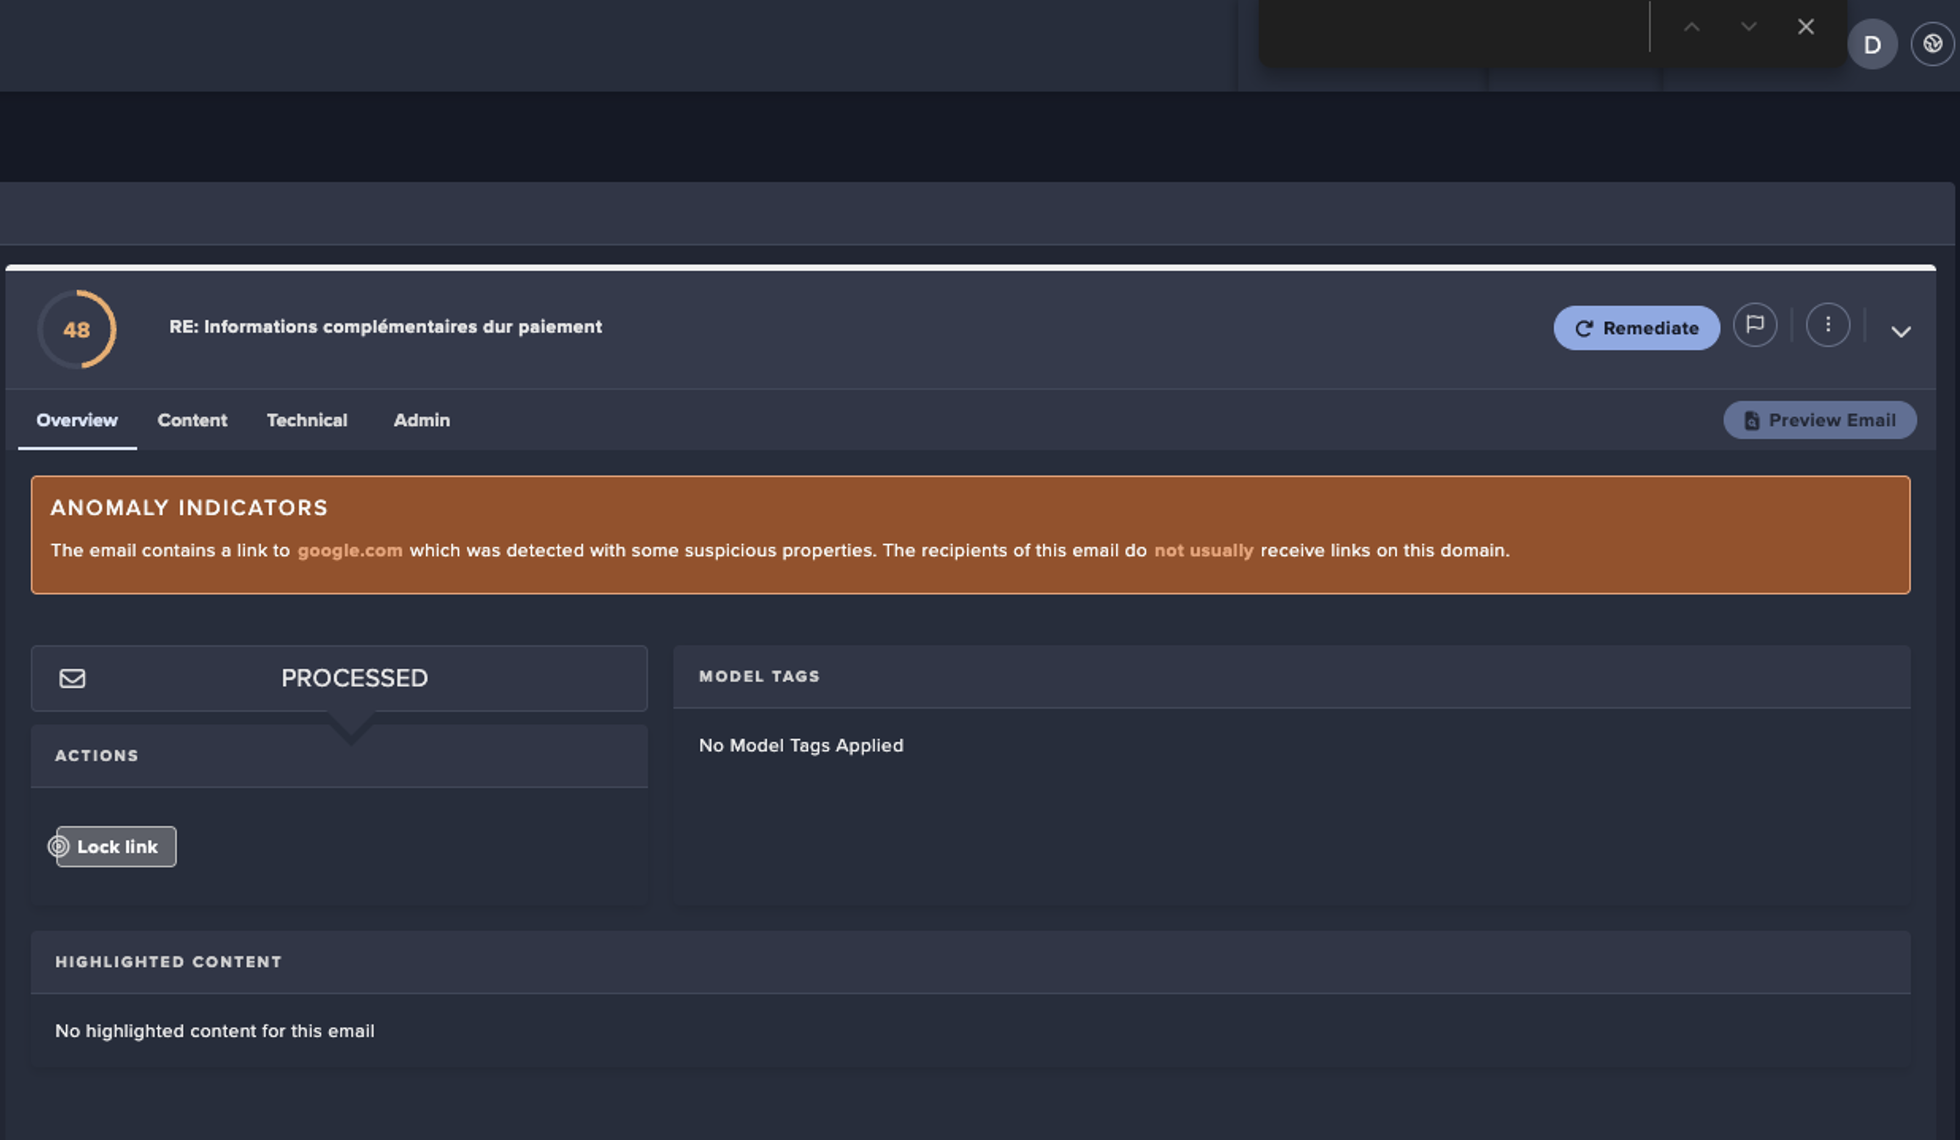Click the envelope icon beside PROCESSED
Image resolution: width=1960 pixels, height=1140 pixels.
tap(72, 678)
